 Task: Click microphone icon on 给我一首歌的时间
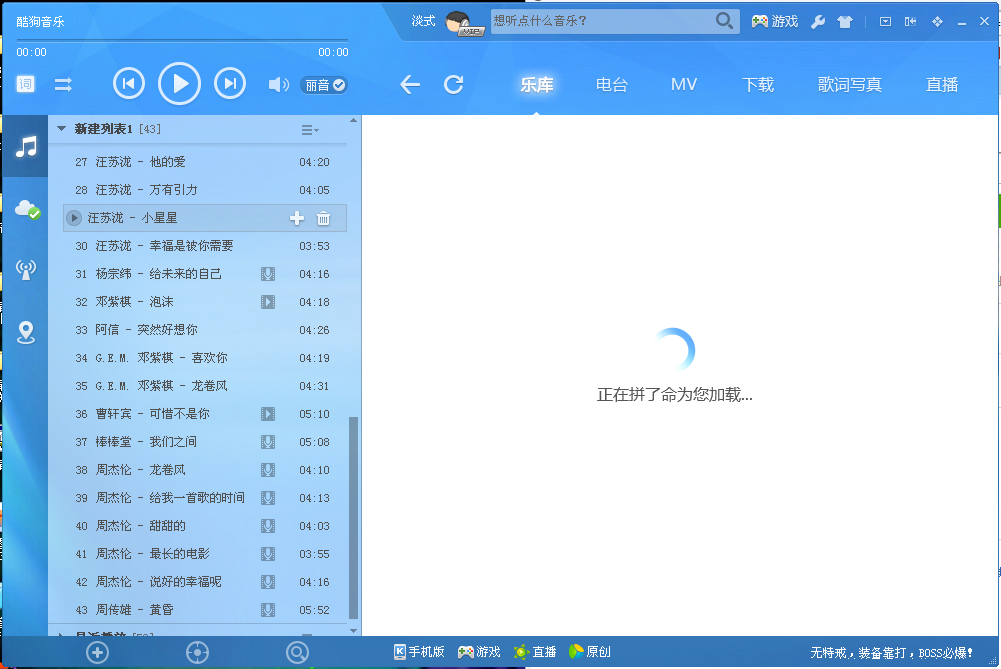(x=268, y=498)
